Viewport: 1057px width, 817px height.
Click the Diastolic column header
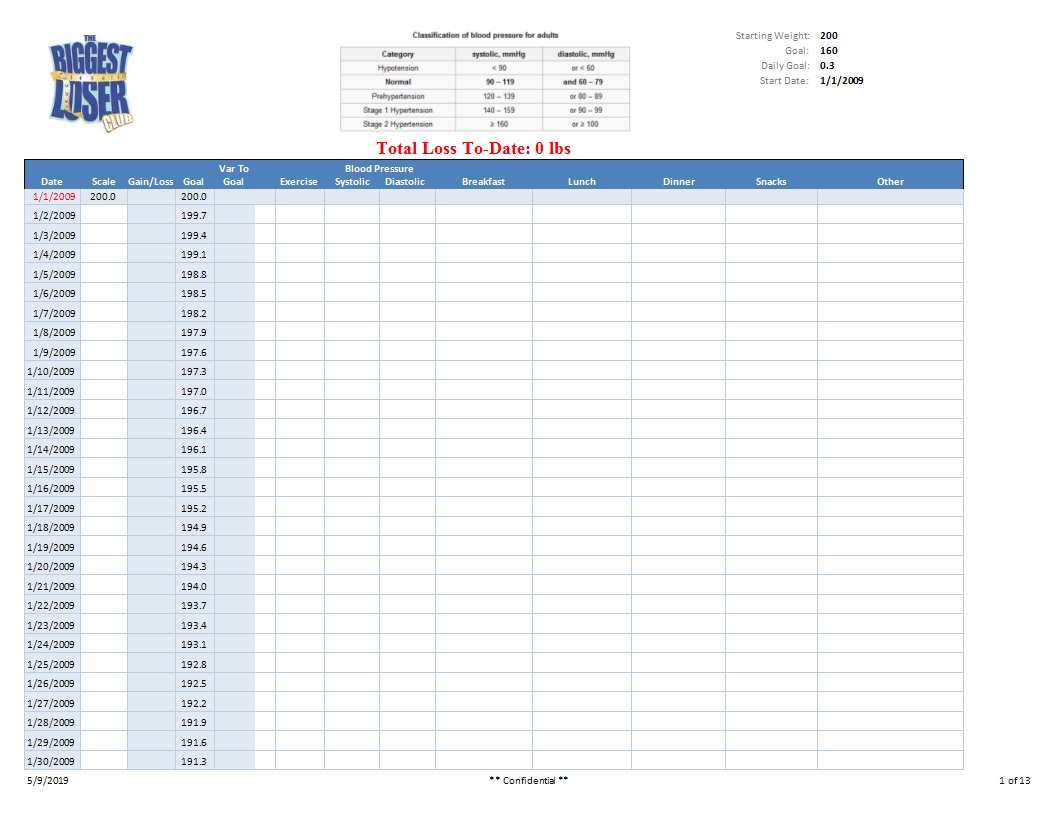(404, 181)
